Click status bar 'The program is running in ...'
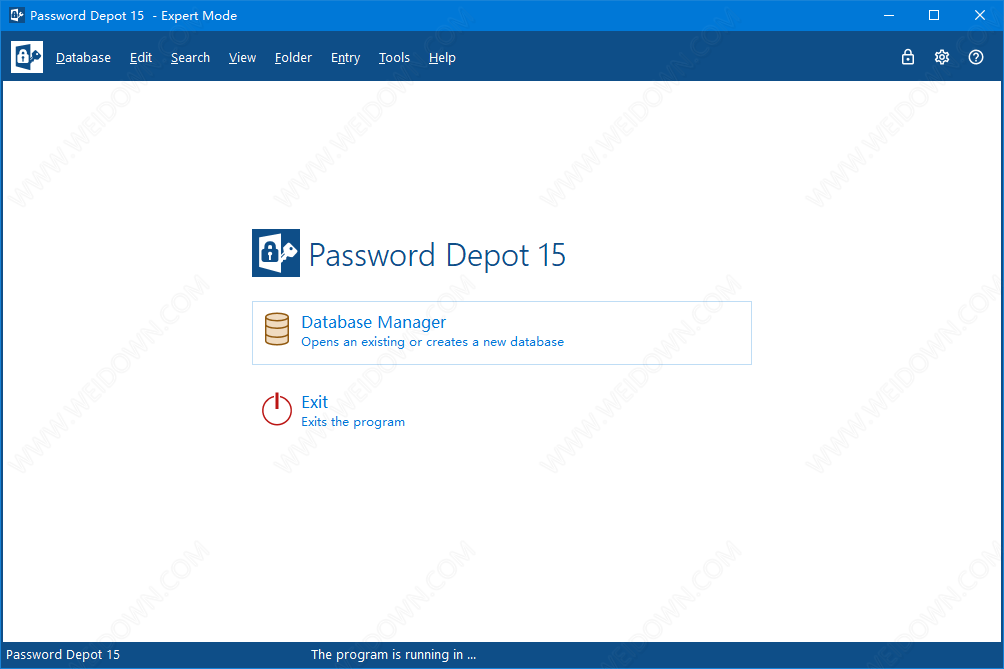Screen dimensions: 1004x669 393,654
